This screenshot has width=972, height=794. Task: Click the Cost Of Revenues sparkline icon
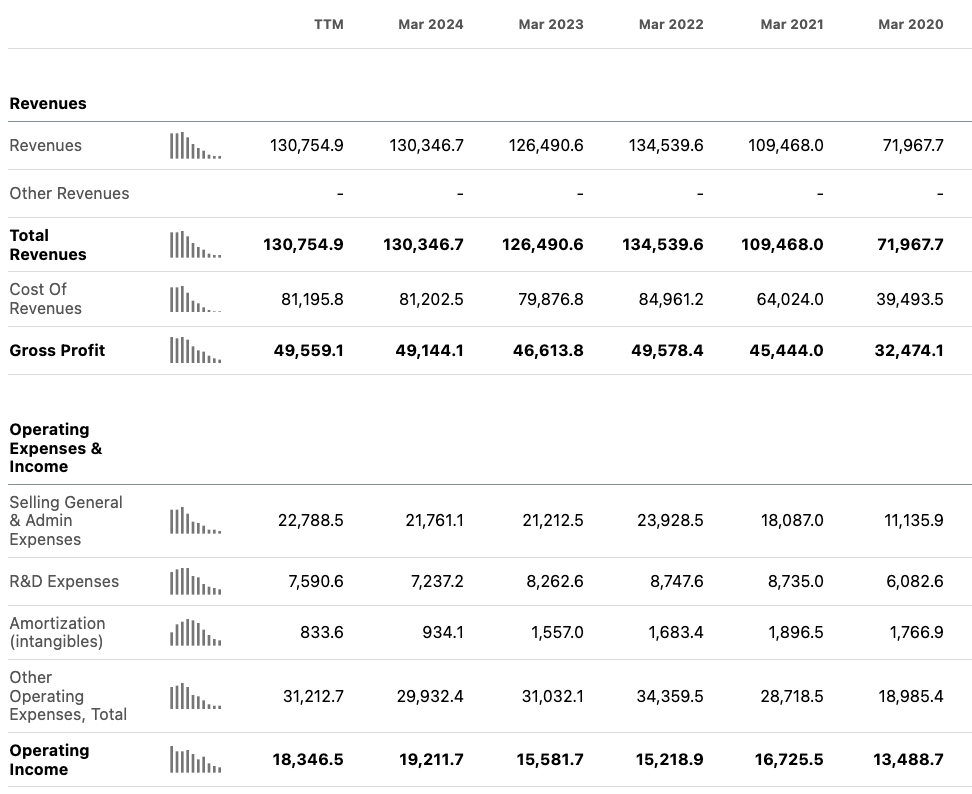195,299
